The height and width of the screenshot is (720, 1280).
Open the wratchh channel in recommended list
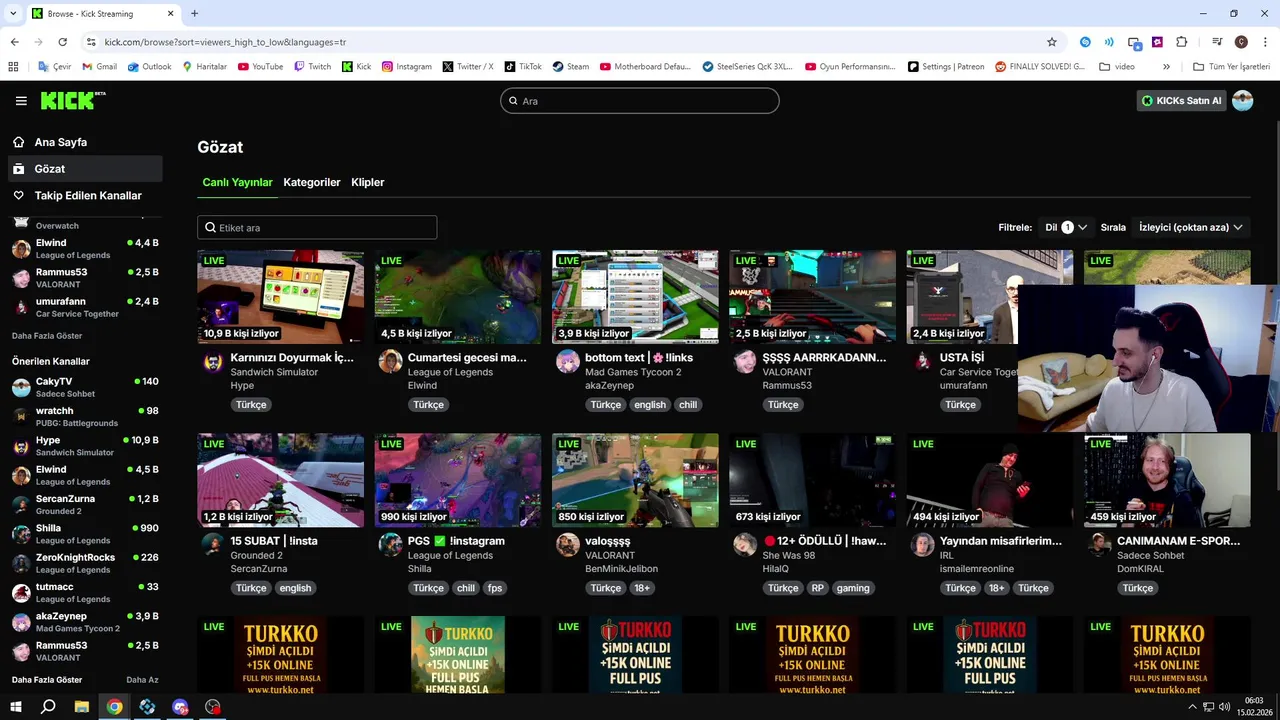pyautogui.click(x=85, y=416)
